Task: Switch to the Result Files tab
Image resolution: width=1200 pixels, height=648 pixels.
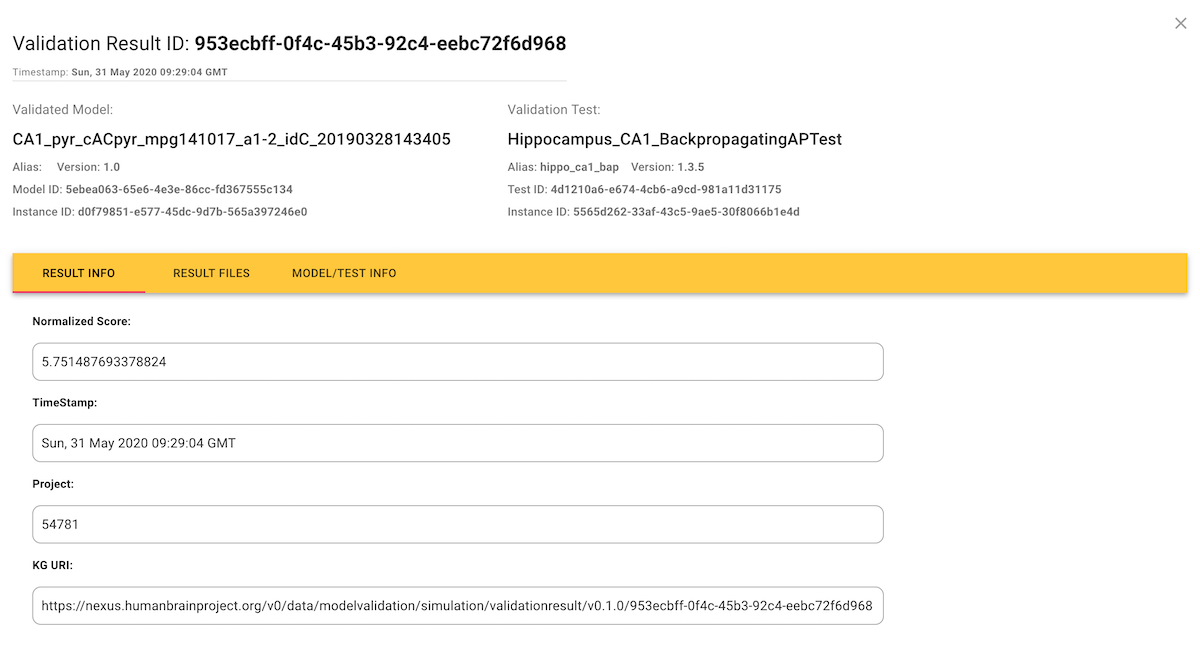Action: (x=211, y=273)
